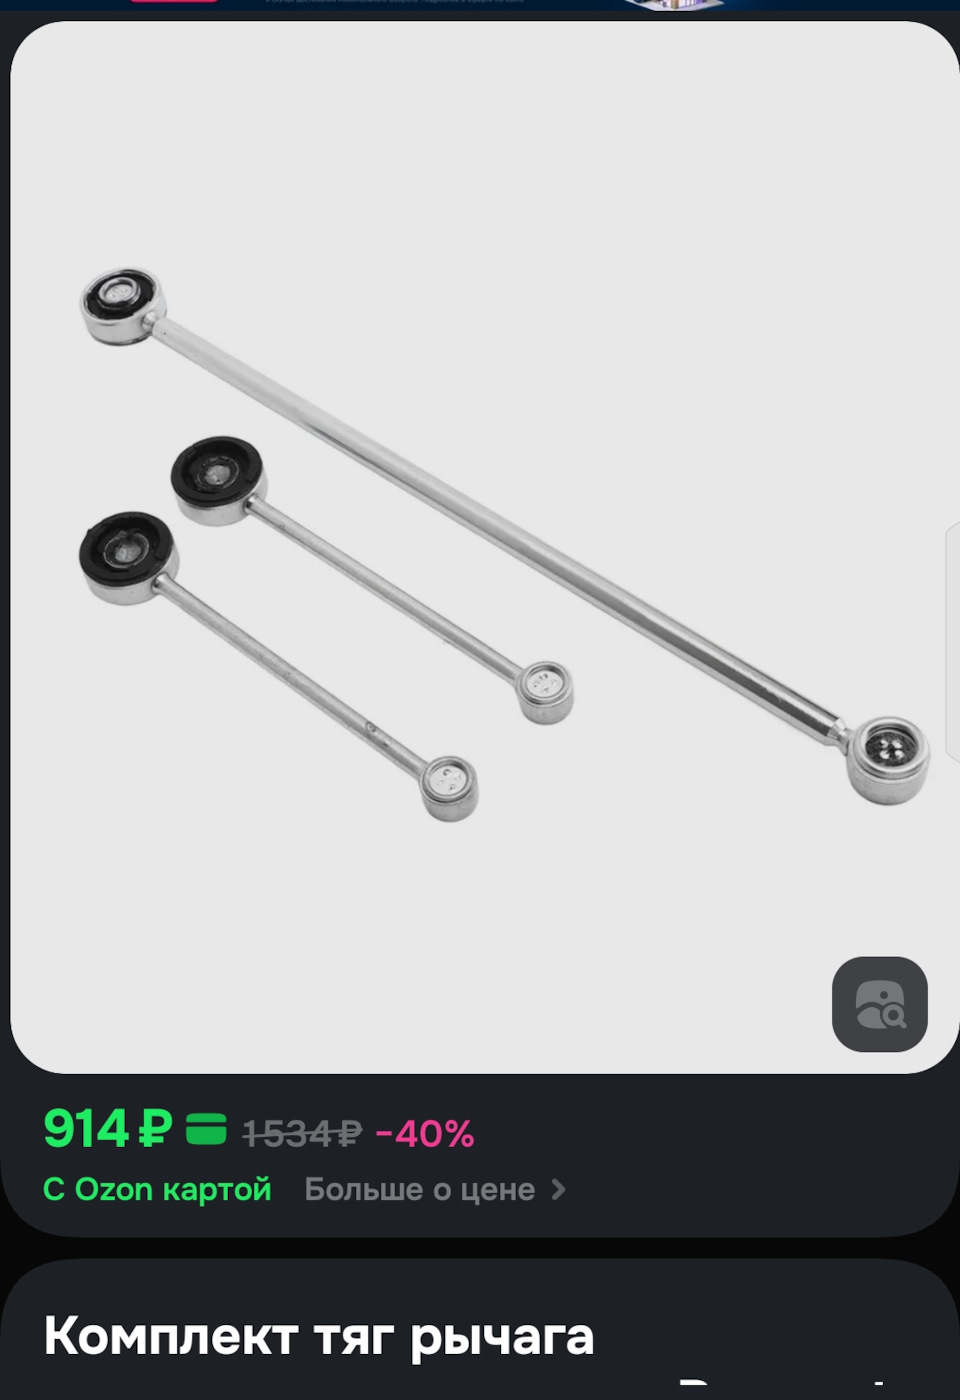Click the -40% discount badge

[x=424, y=1134]
